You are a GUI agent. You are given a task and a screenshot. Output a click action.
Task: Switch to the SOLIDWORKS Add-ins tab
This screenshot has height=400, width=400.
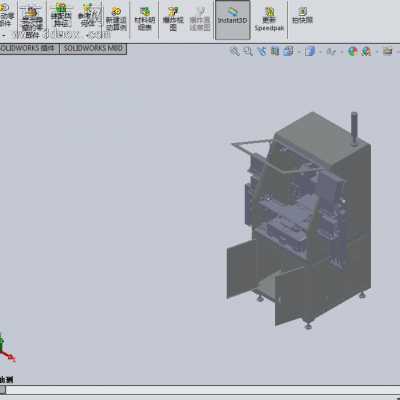[x=29, y=49]
